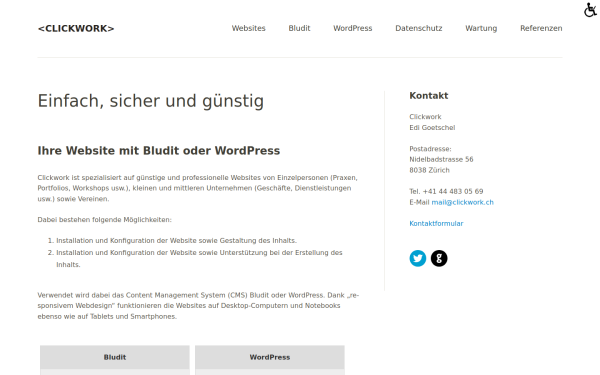Click the WordPress table column header
Viewport: 600px width, 375px height.
click(270, 357)
